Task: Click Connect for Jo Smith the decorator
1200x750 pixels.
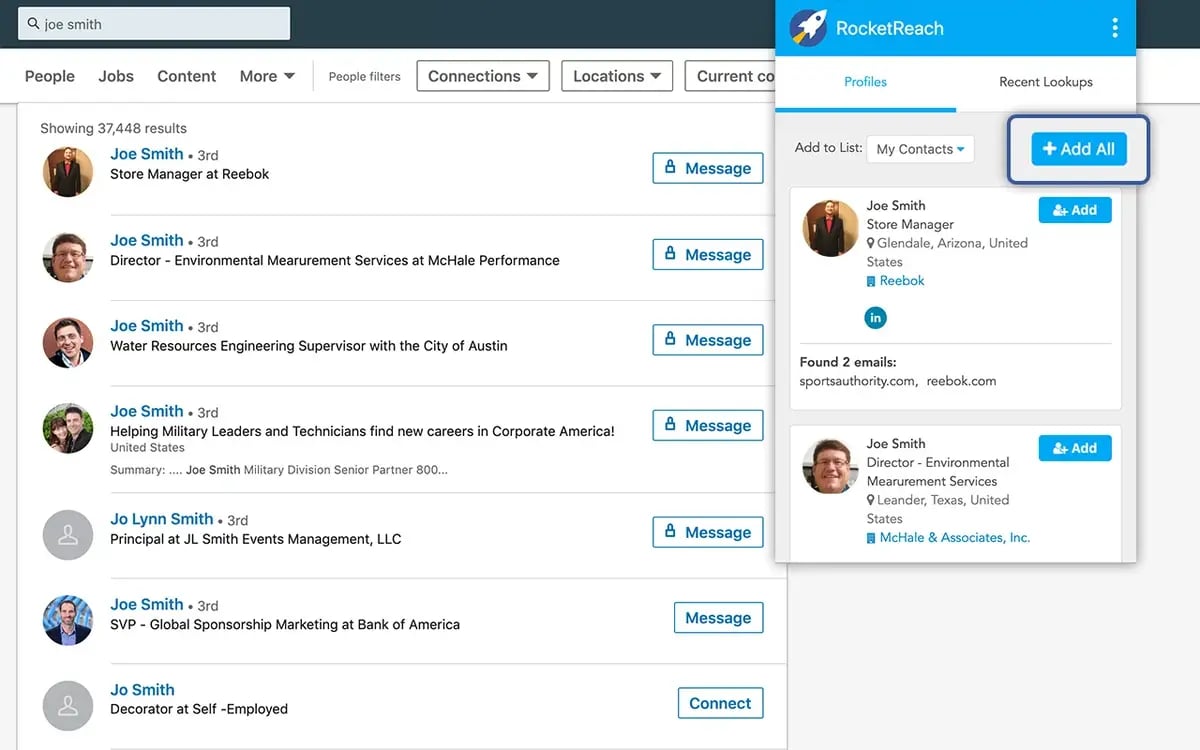Action: click(720, 703)
